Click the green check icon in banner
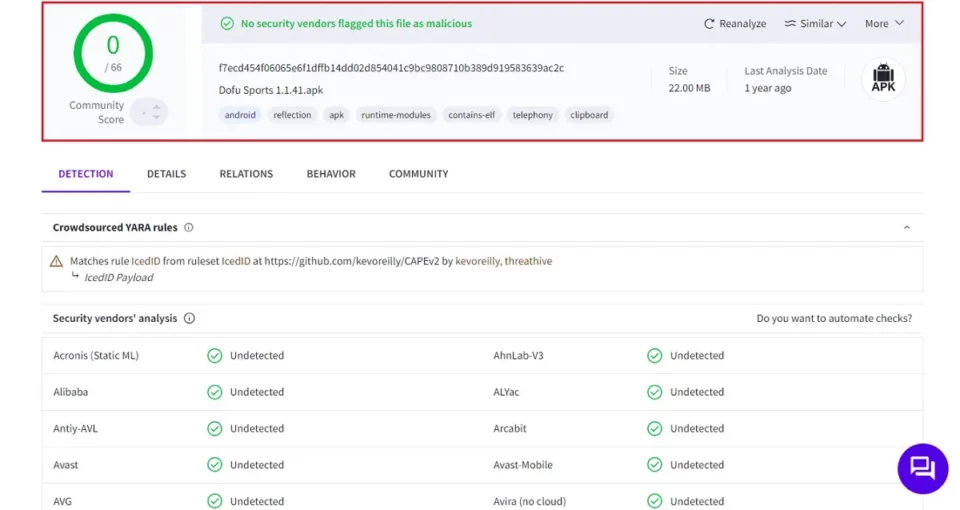 pyautogui.click(x=227, y=24)
